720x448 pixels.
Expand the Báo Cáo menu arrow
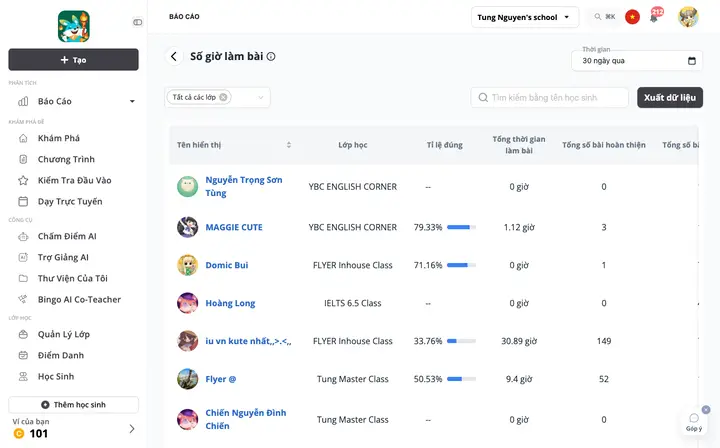point(132,101)
